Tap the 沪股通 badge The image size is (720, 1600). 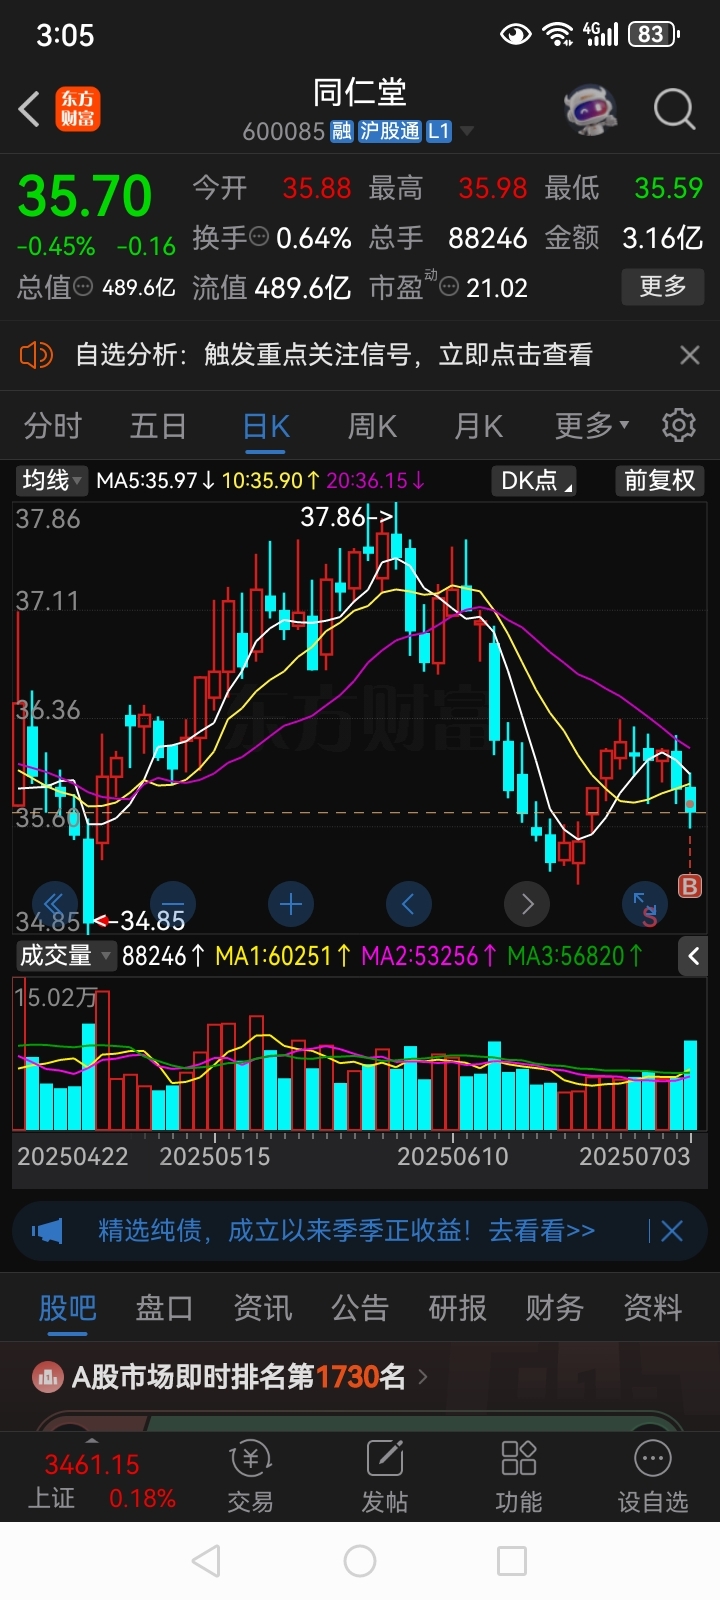tap(390, 132)
